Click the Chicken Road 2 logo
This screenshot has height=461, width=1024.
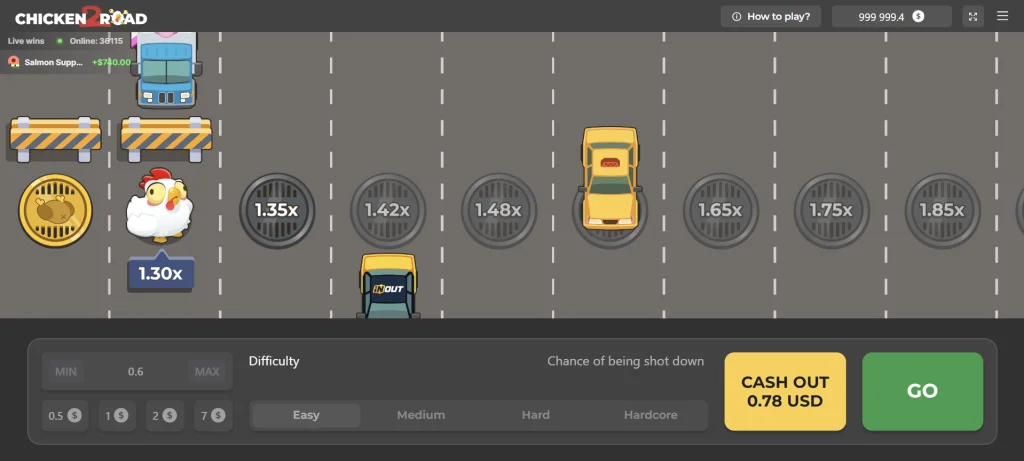pos(81,17)
